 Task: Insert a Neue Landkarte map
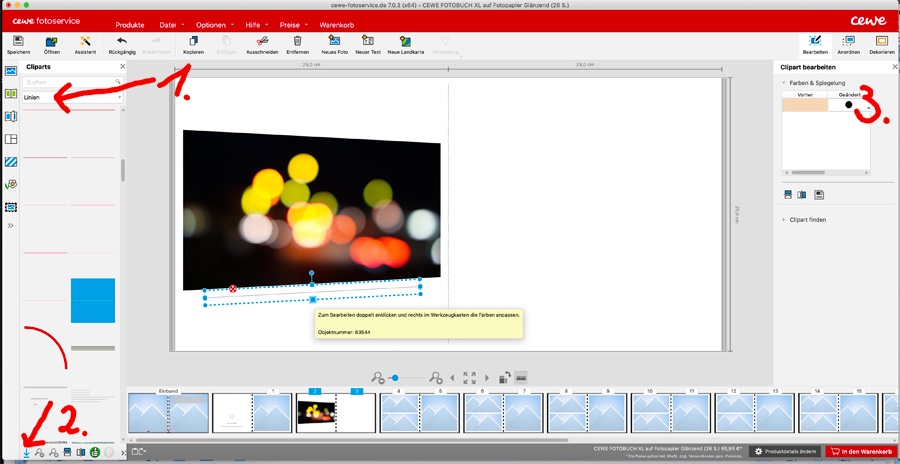point(407,42)
